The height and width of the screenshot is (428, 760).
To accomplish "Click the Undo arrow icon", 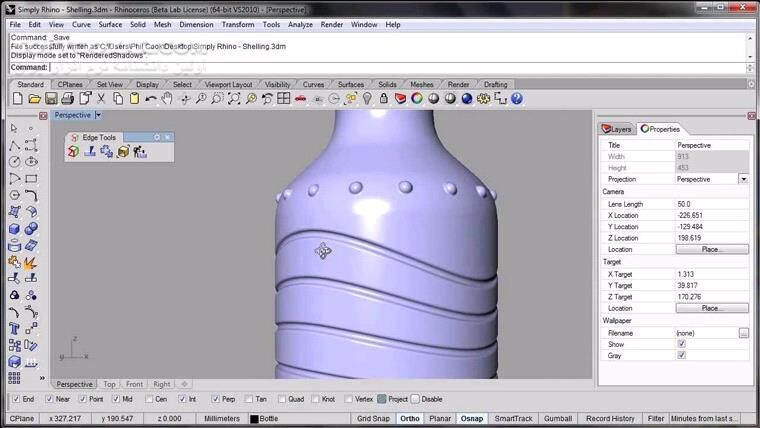I will pos(150,99).
